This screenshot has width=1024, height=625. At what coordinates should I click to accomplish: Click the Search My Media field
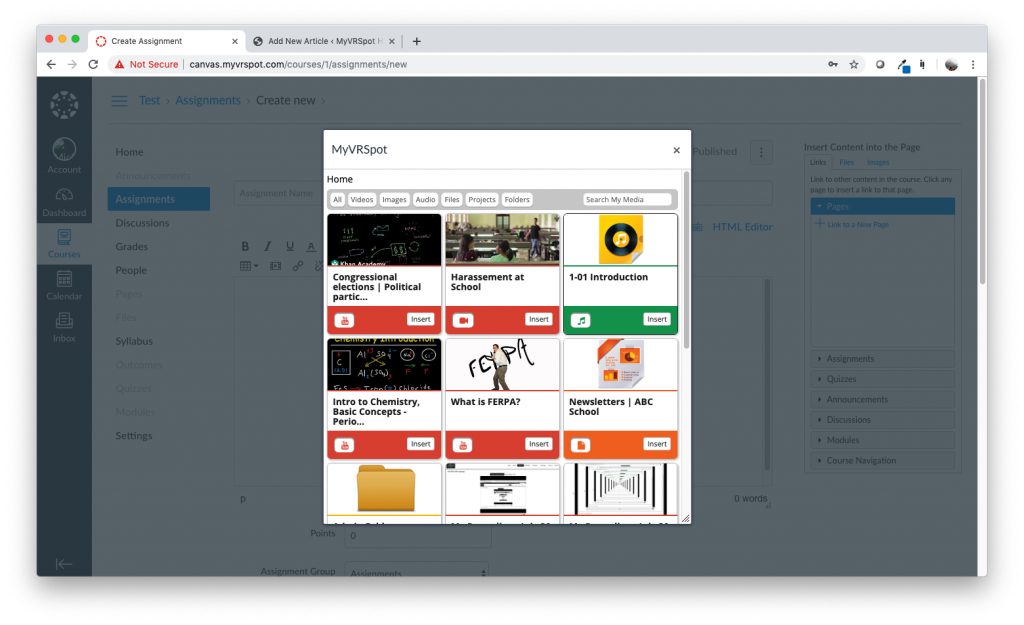[626, 200]
